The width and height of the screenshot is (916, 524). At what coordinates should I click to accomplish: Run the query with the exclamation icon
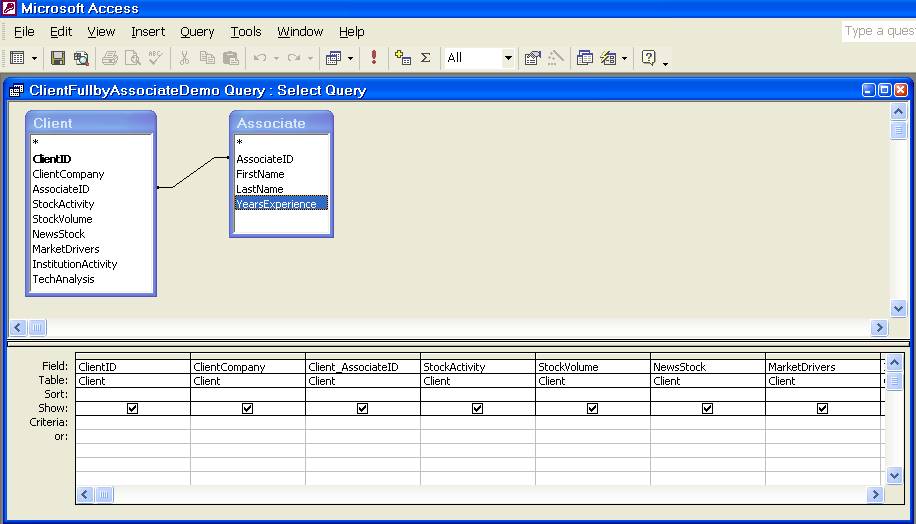374,58
